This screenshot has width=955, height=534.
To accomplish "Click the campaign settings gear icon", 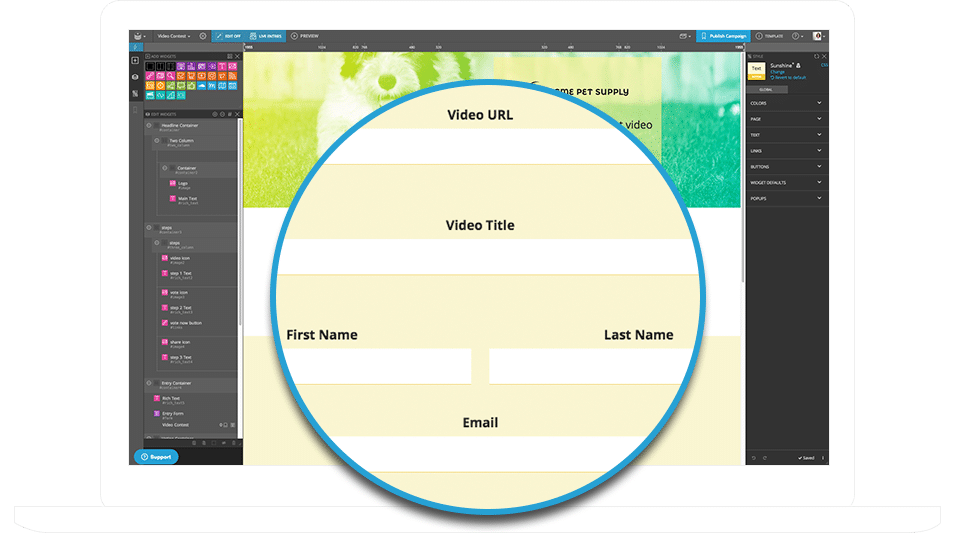I will pos(203,36).
